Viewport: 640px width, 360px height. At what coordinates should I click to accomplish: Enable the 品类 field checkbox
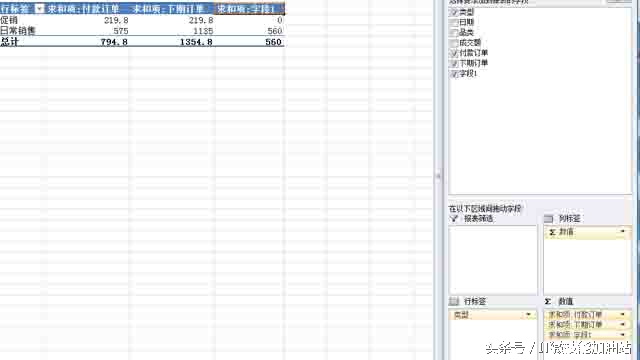(453, 33)
